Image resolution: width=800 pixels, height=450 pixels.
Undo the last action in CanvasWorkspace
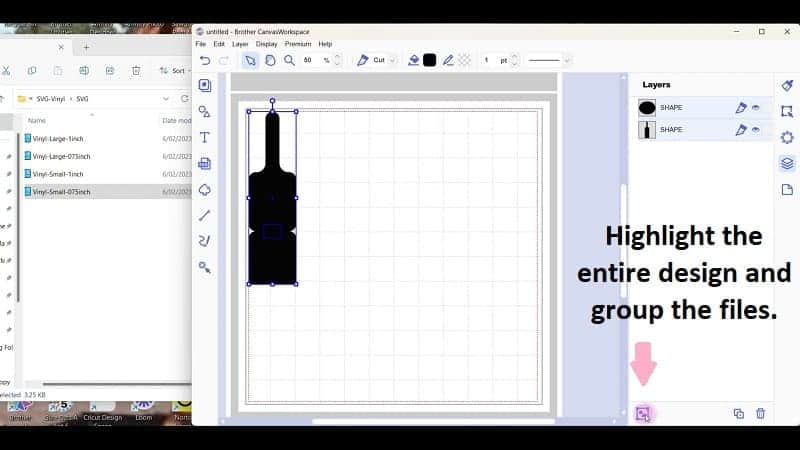[205, 60]
